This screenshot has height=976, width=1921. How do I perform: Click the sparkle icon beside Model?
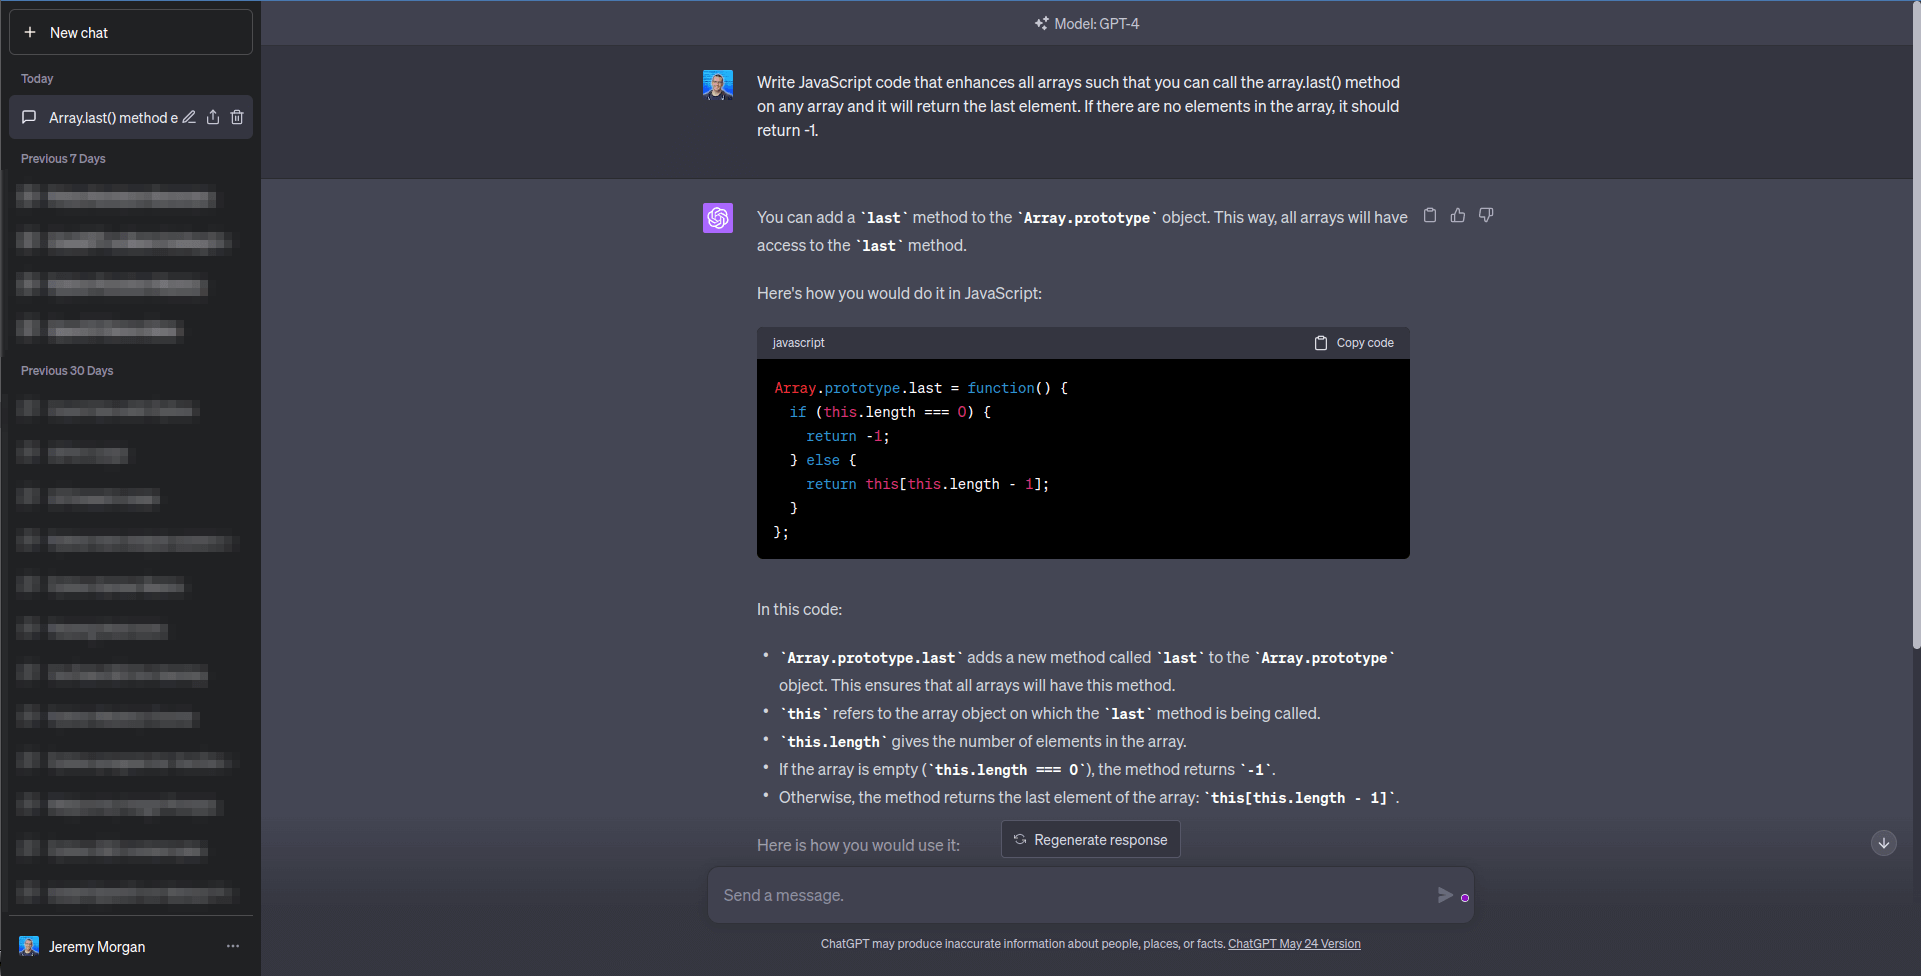click(x=1042, y=23)
